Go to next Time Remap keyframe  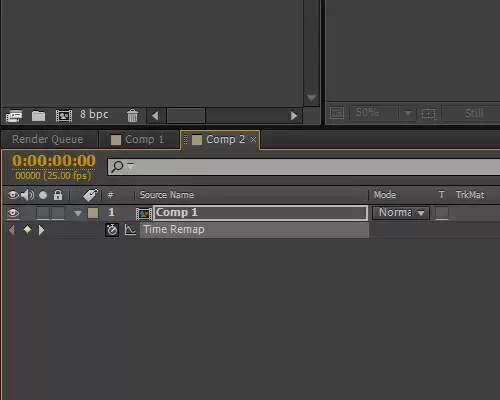click(x=41, y=230)
